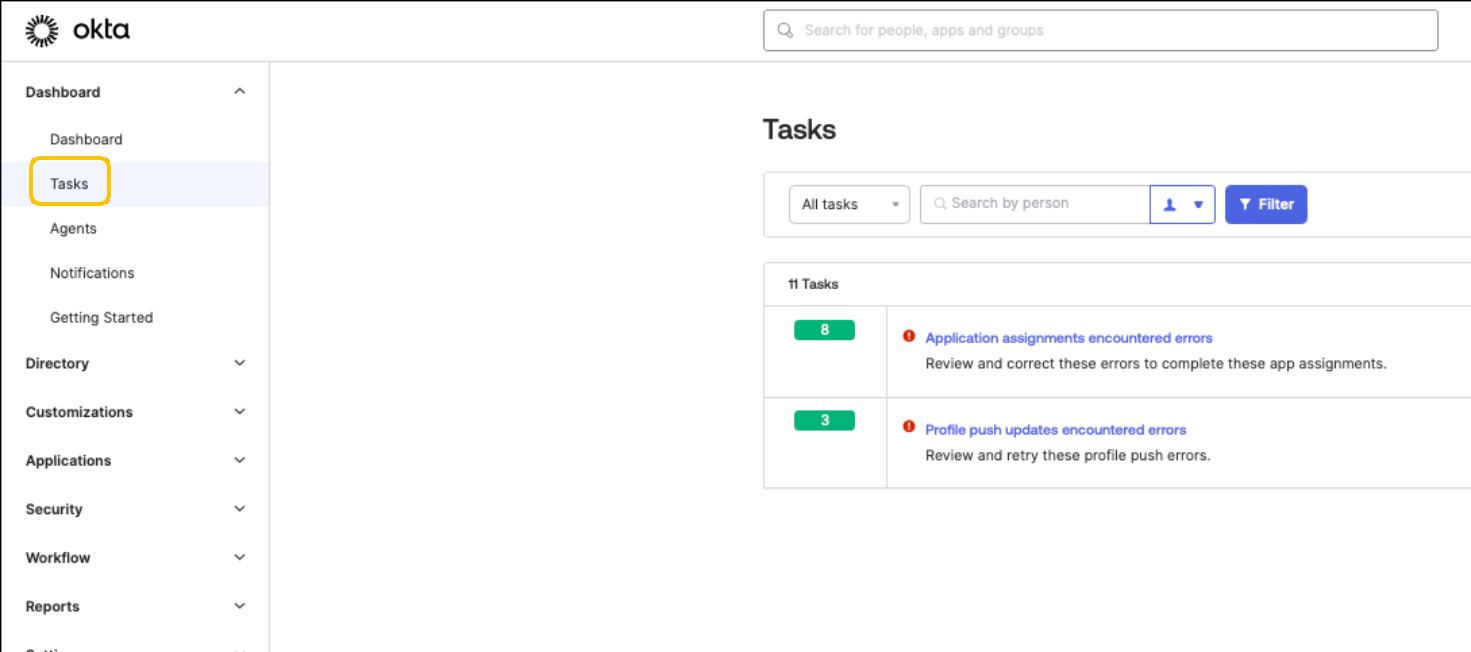
Task: Expand the Security section
Action: (x=135, y=509)
